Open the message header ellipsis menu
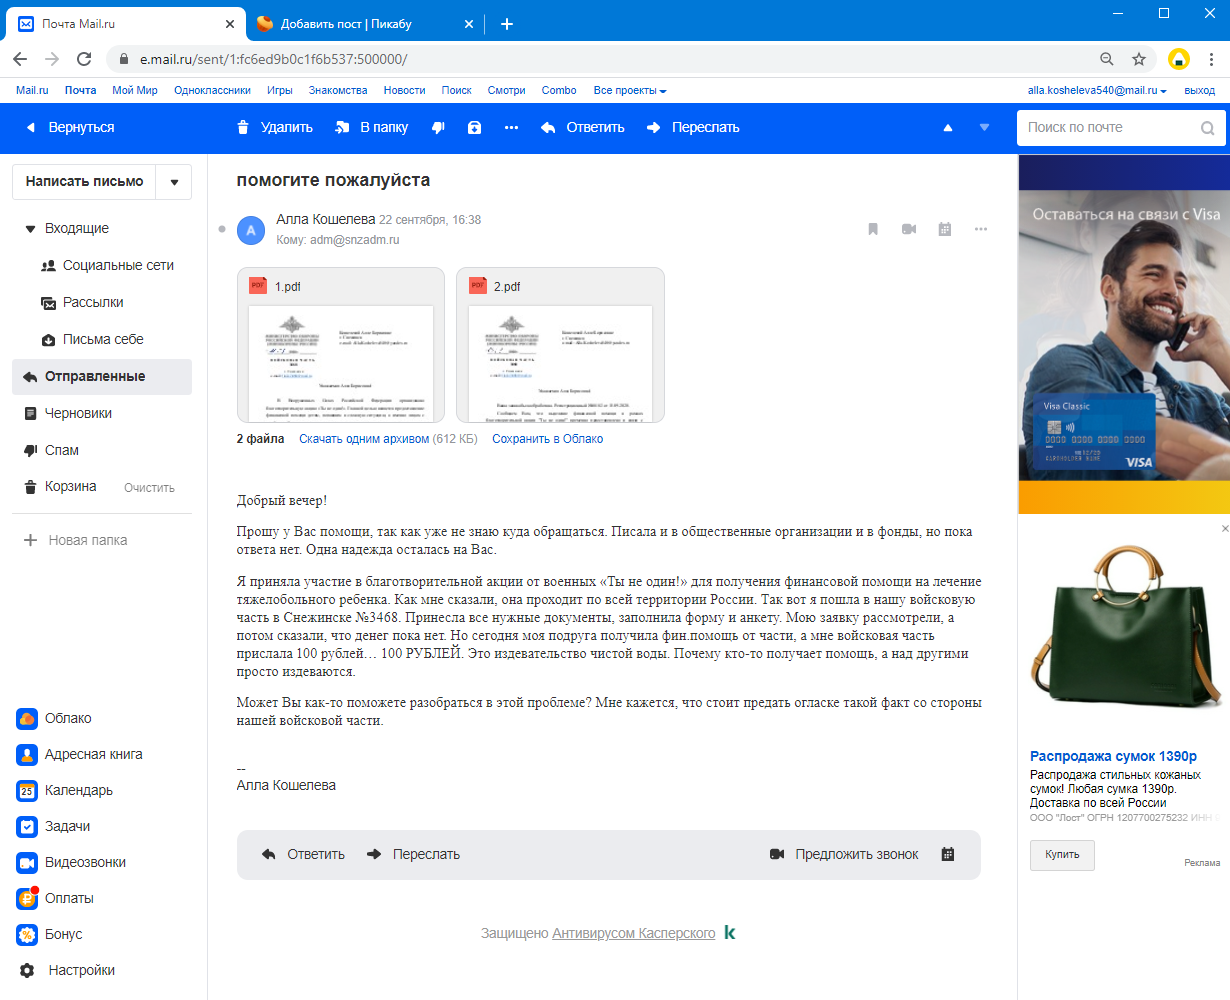 coord(981,229)
